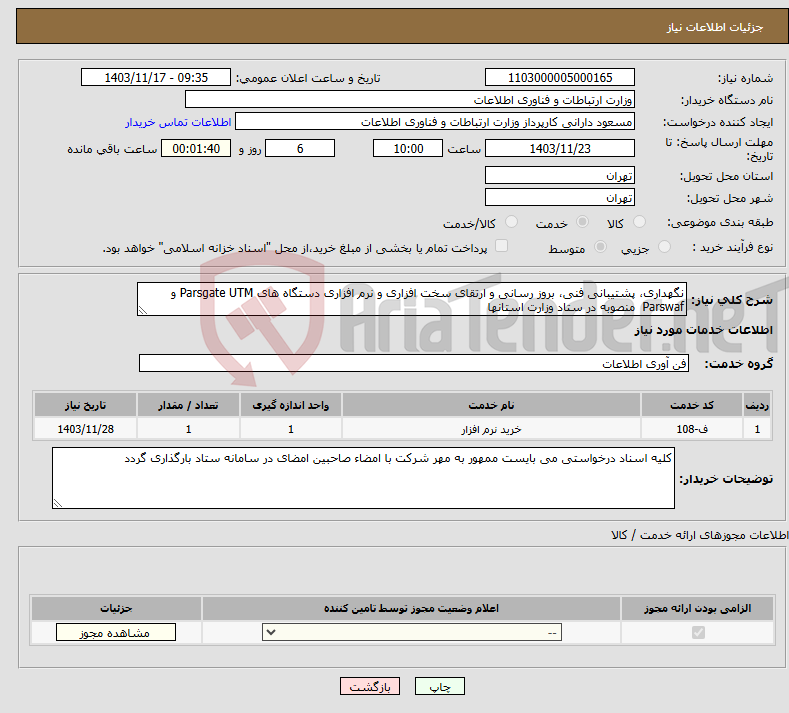This screenshot has height=713, width=789.
Task: Click اعلام وضعیت مجوز توسط تامین کننده header
Action: point(411,608)
